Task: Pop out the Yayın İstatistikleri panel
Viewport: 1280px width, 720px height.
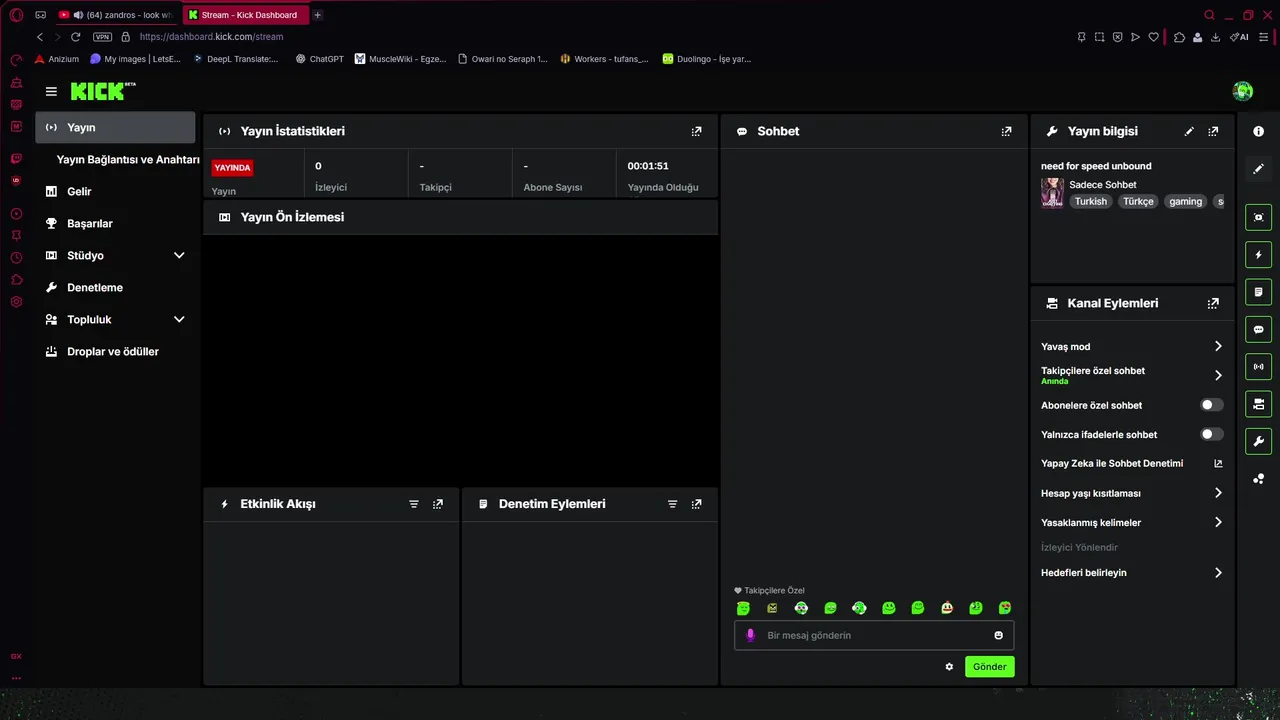Action: tap(697, 131)
